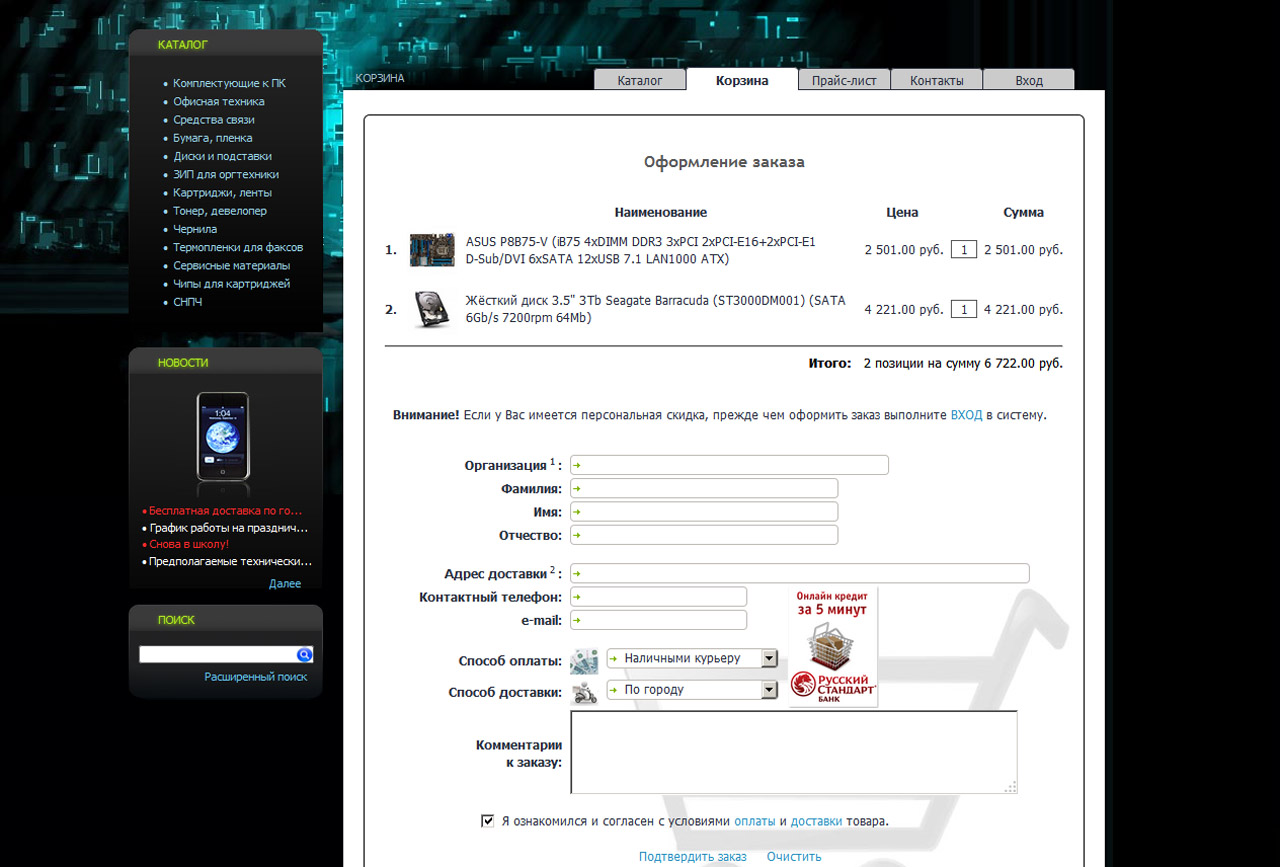Open the Прайс-лист tab
The image size is (1280, 867).
point(844,80)
